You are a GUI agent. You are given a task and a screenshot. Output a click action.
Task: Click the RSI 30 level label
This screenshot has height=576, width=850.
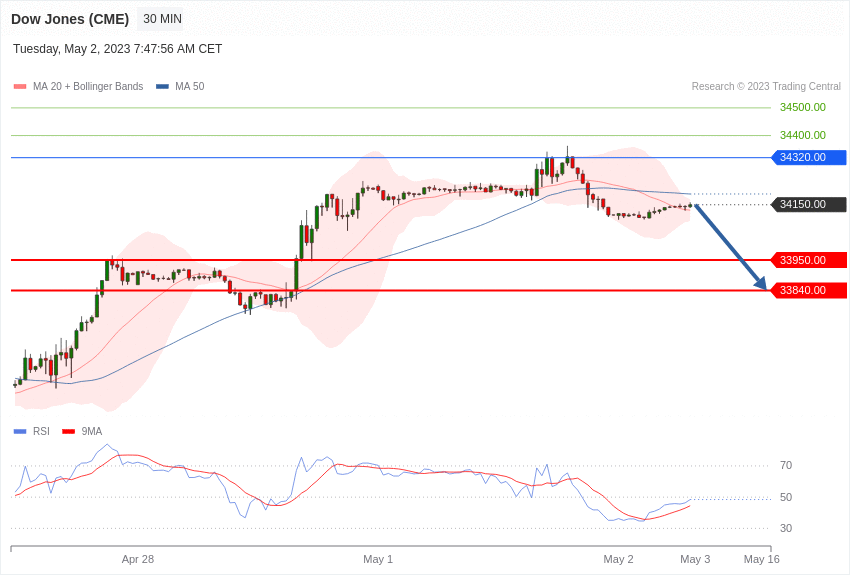(x=786, y=528)
